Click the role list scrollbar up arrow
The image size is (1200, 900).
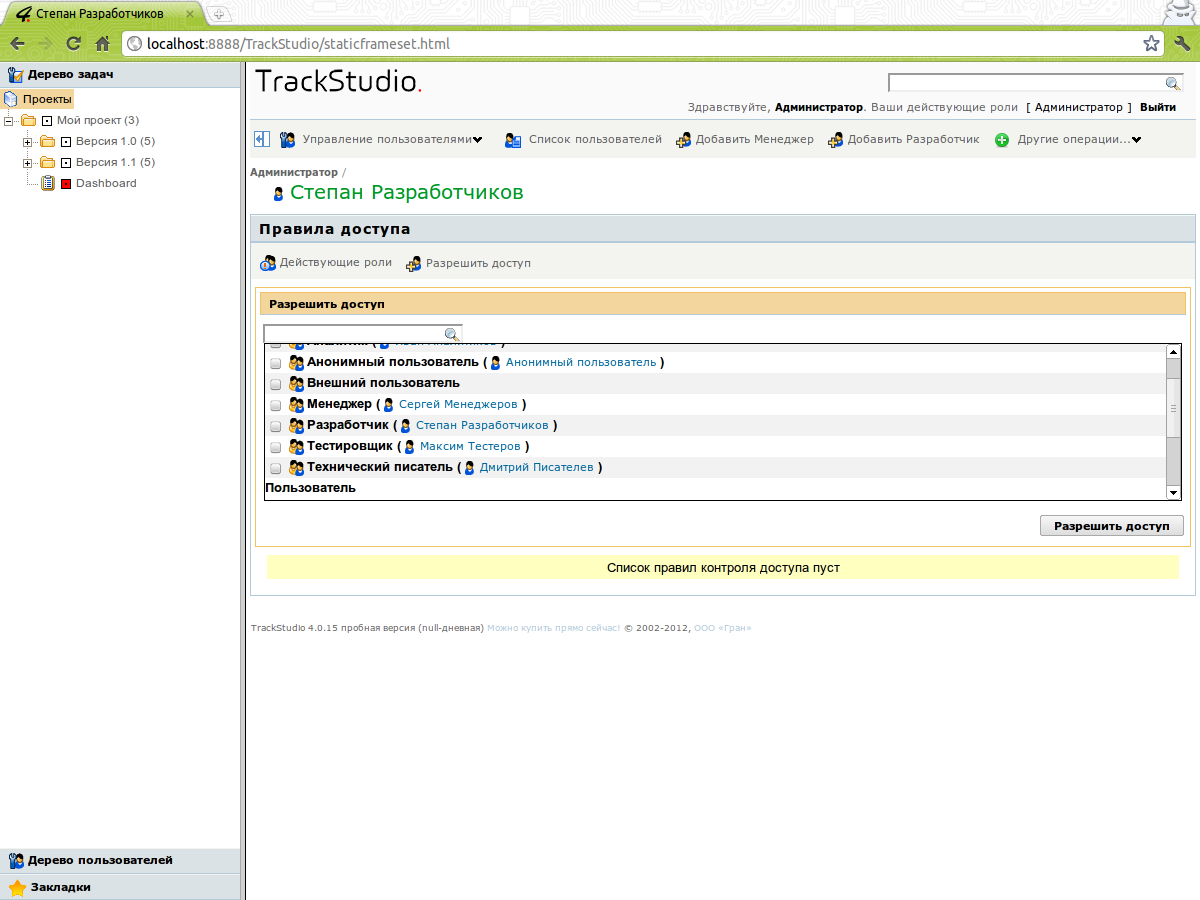[x=1174, y=352]
